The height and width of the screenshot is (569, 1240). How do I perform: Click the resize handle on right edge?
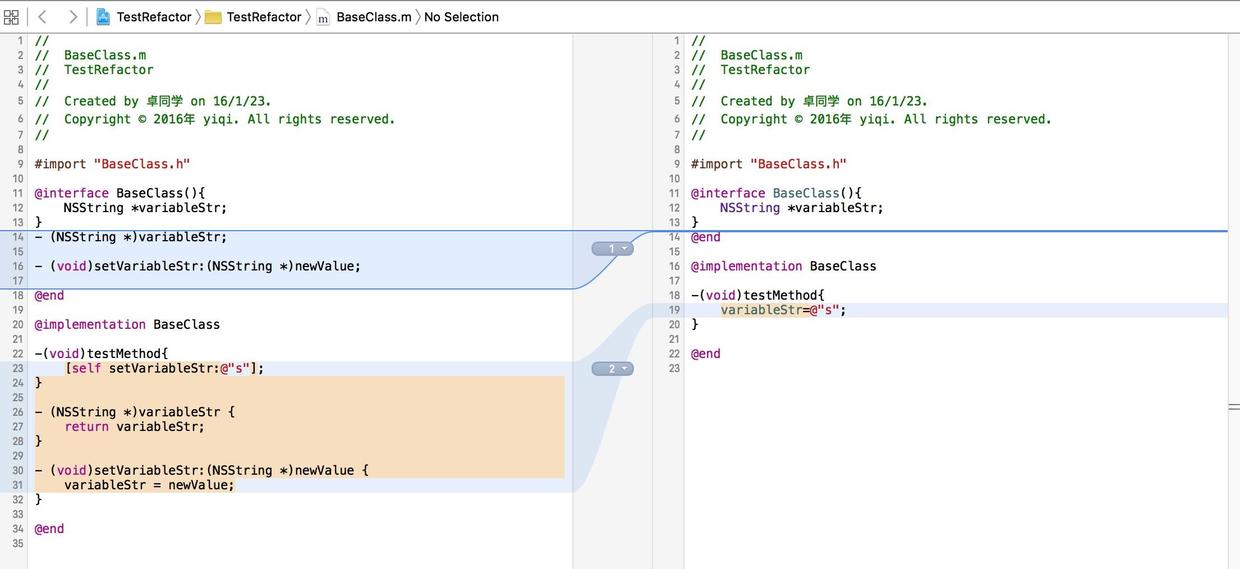coord(1234,407)
